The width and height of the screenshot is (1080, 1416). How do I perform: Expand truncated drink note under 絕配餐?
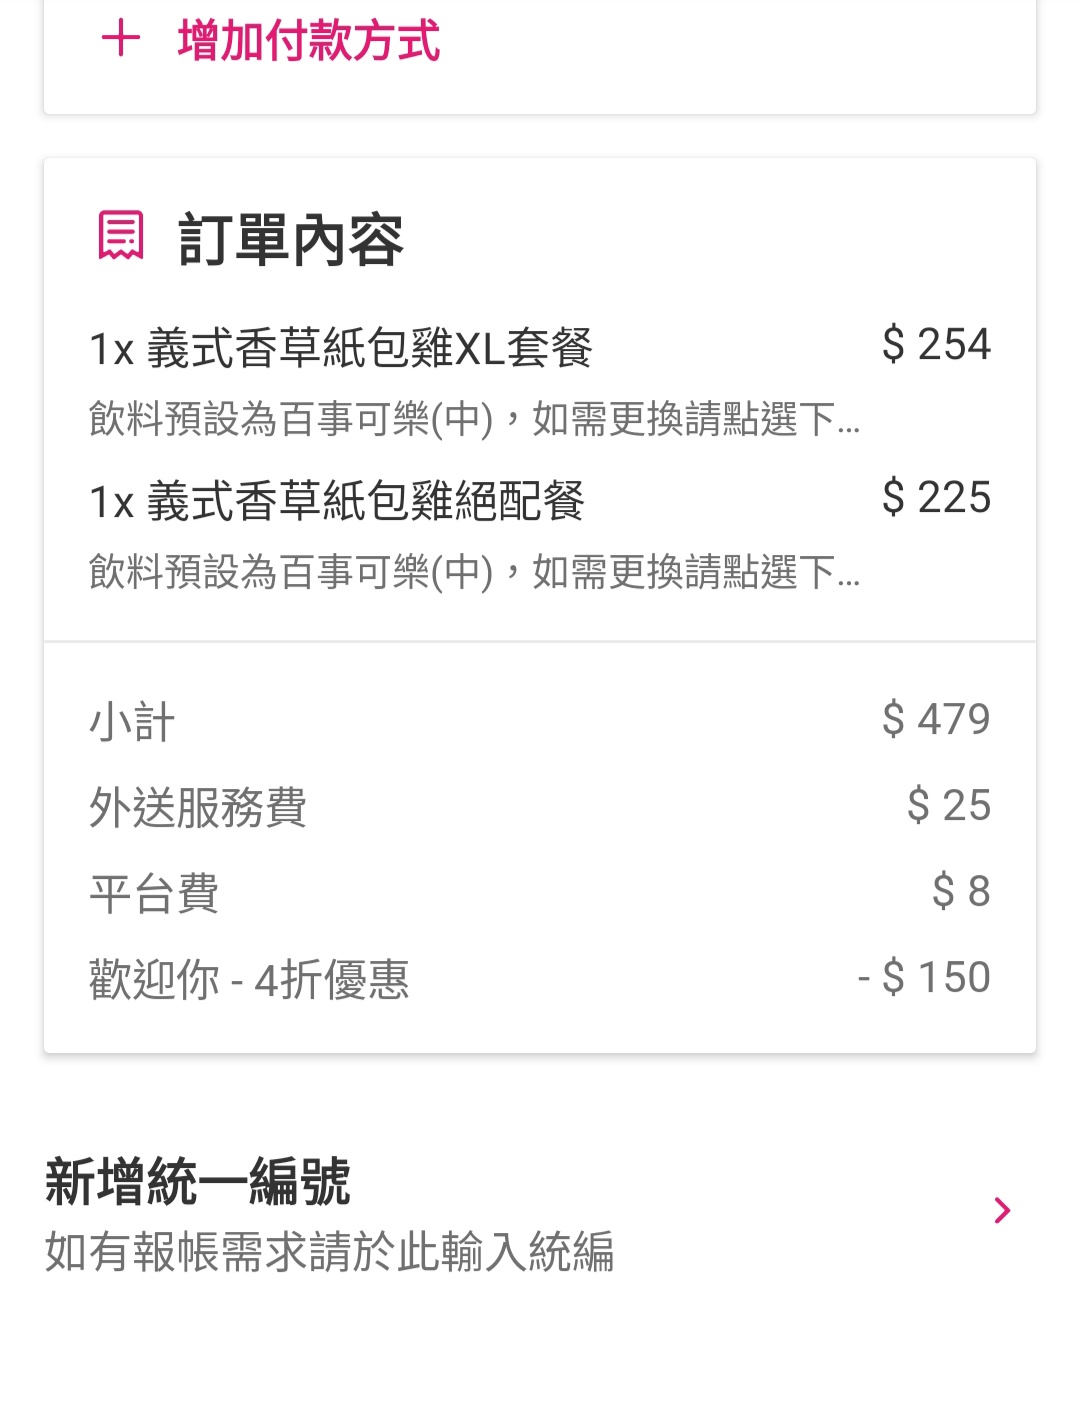tap(474, 572)
